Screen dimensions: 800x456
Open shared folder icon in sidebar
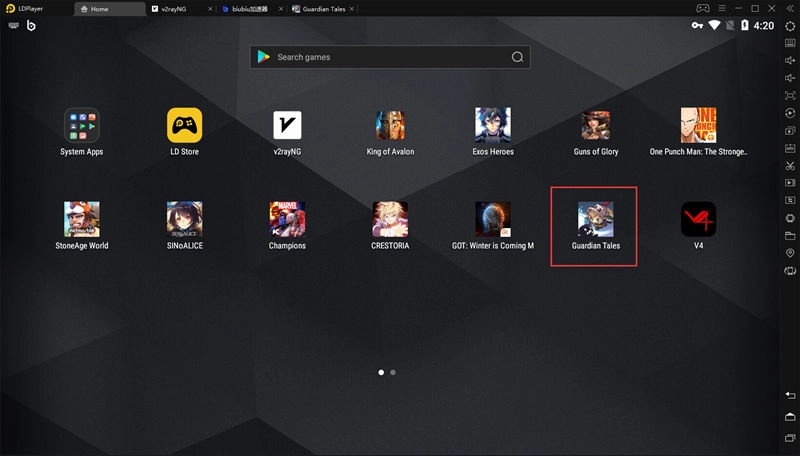point(790,236)
